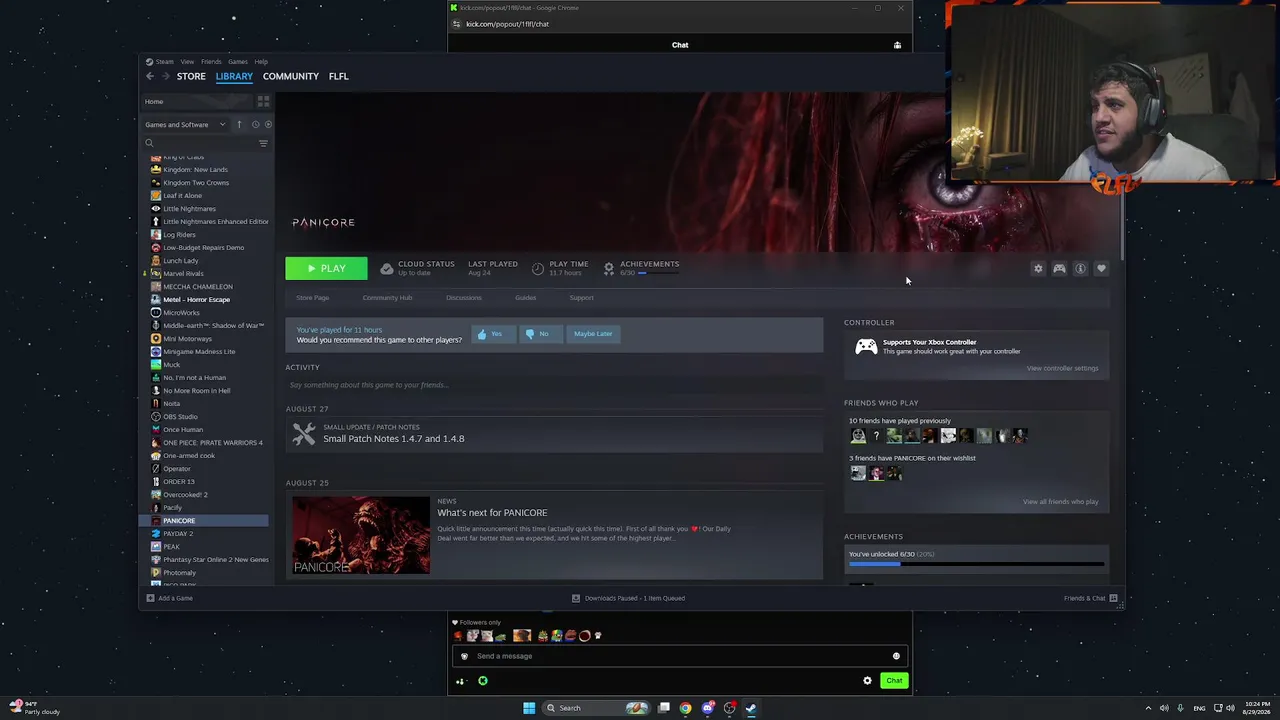Open the FLFL profile tab

[339, 76]
